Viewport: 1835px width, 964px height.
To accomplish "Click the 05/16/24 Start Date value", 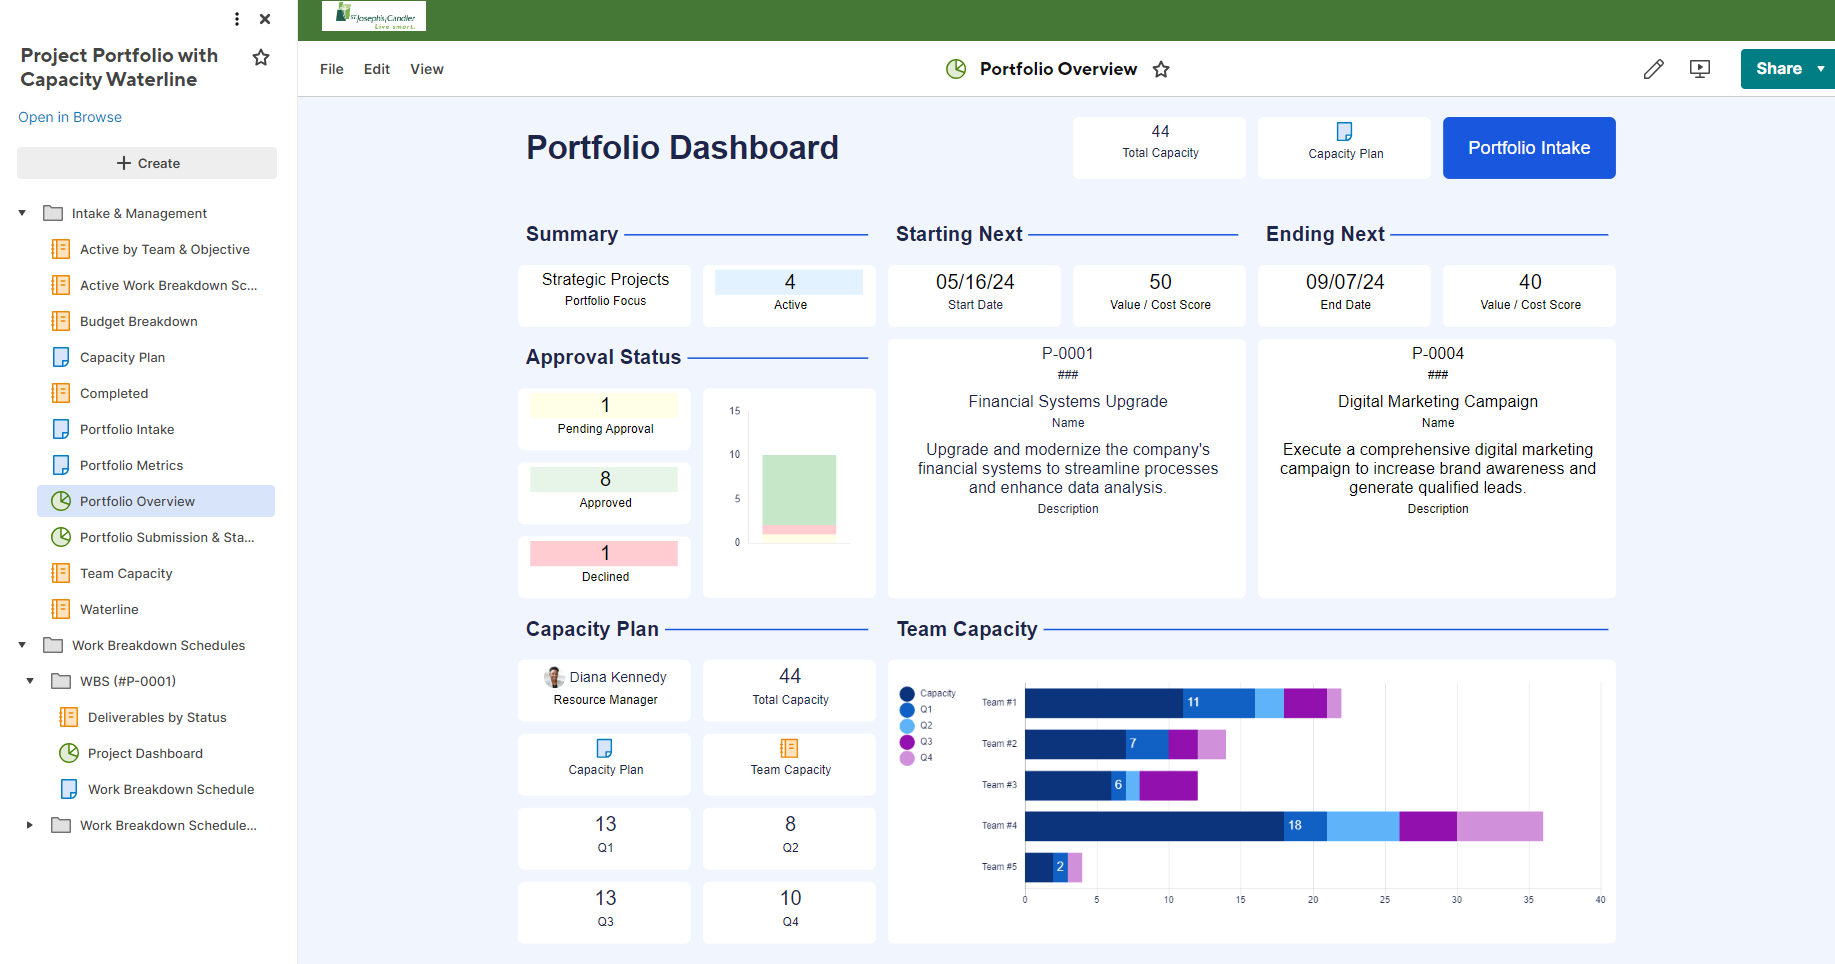I will (975, 282).
